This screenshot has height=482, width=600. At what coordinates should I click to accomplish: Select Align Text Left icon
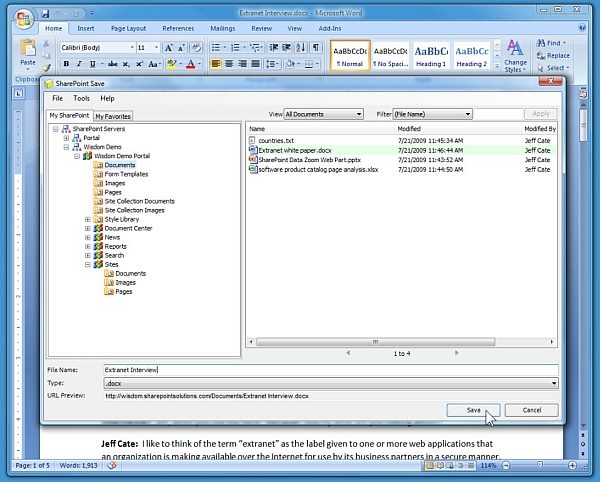click(x=216, y=64)
